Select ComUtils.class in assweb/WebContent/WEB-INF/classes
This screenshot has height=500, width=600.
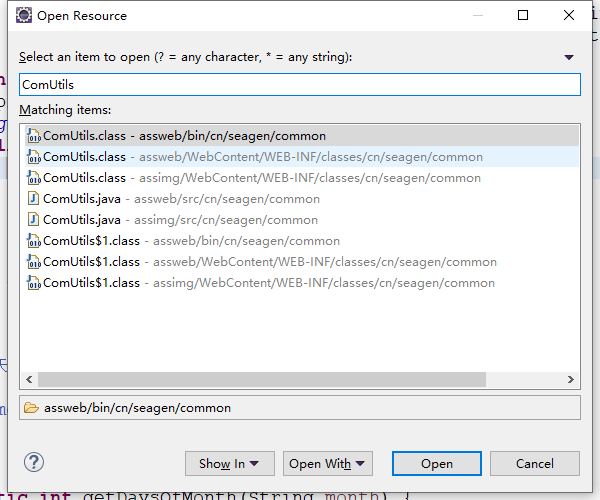coord(302,157)
